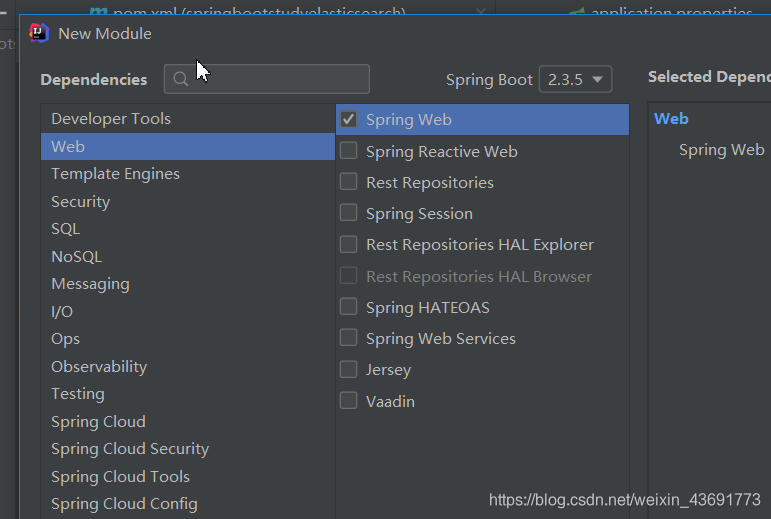
Task: Click the magnifier icon in the search field
Action: click(181, 79)
